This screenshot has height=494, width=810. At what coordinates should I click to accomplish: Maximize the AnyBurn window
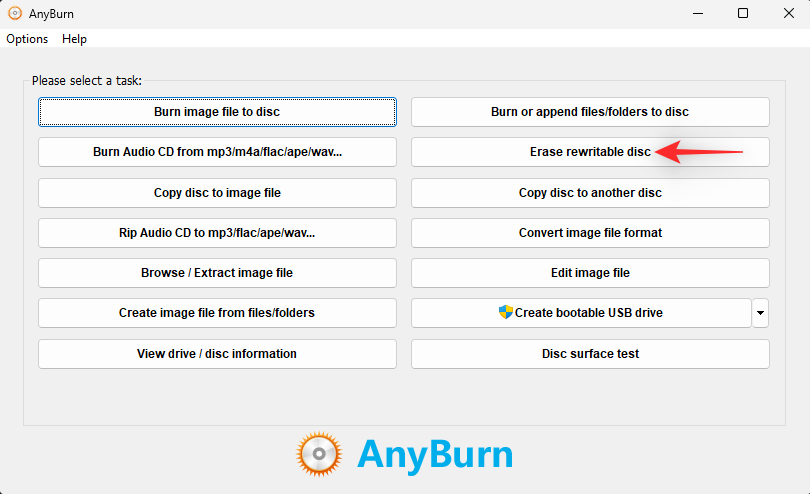click(743, 13)
